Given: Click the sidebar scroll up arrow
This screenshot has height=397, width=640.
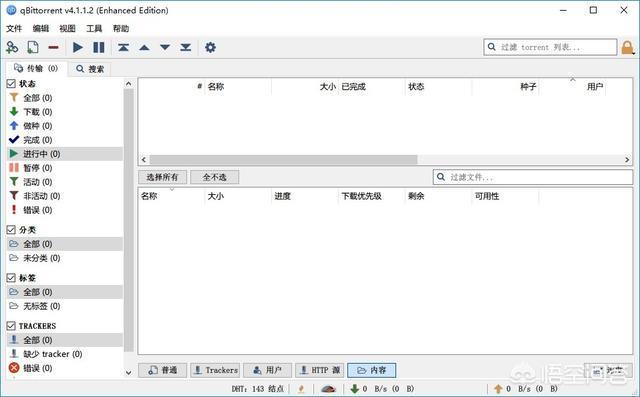Looking at the screenshot, I should (x=129, y=84).
